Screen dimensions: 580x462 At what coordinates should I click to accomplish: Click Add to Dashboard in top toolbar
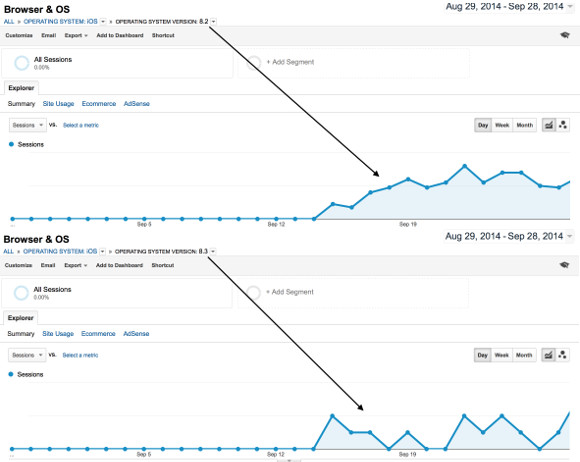tap(120, 36)
